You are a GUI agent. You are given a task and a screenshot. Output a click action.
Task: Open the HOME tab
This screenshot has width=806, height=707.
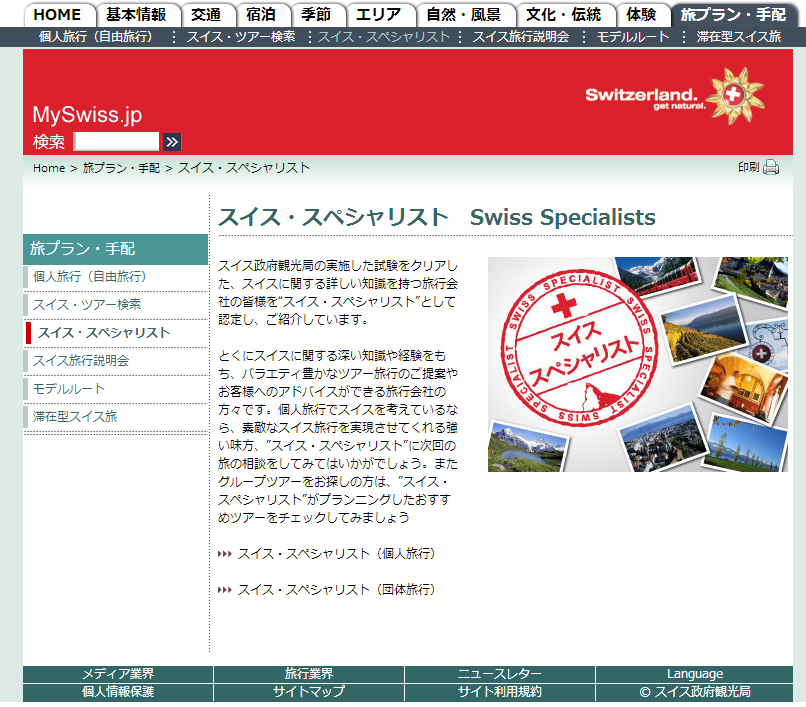point(59,14)
